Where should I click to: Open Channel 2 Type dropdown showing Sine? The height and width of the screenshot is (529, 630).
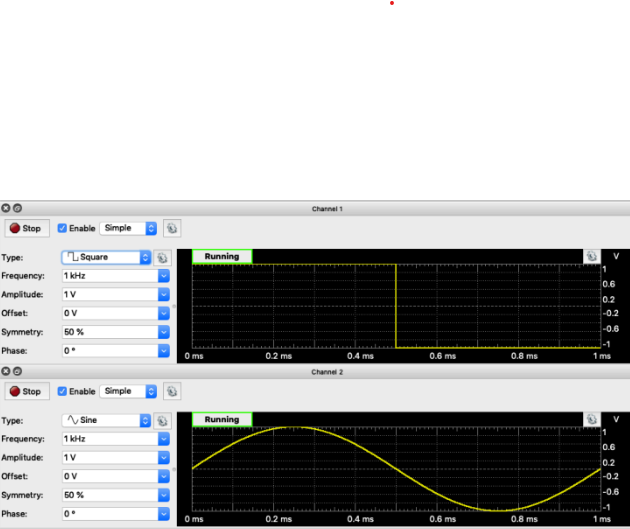click(x=106, y=420)
